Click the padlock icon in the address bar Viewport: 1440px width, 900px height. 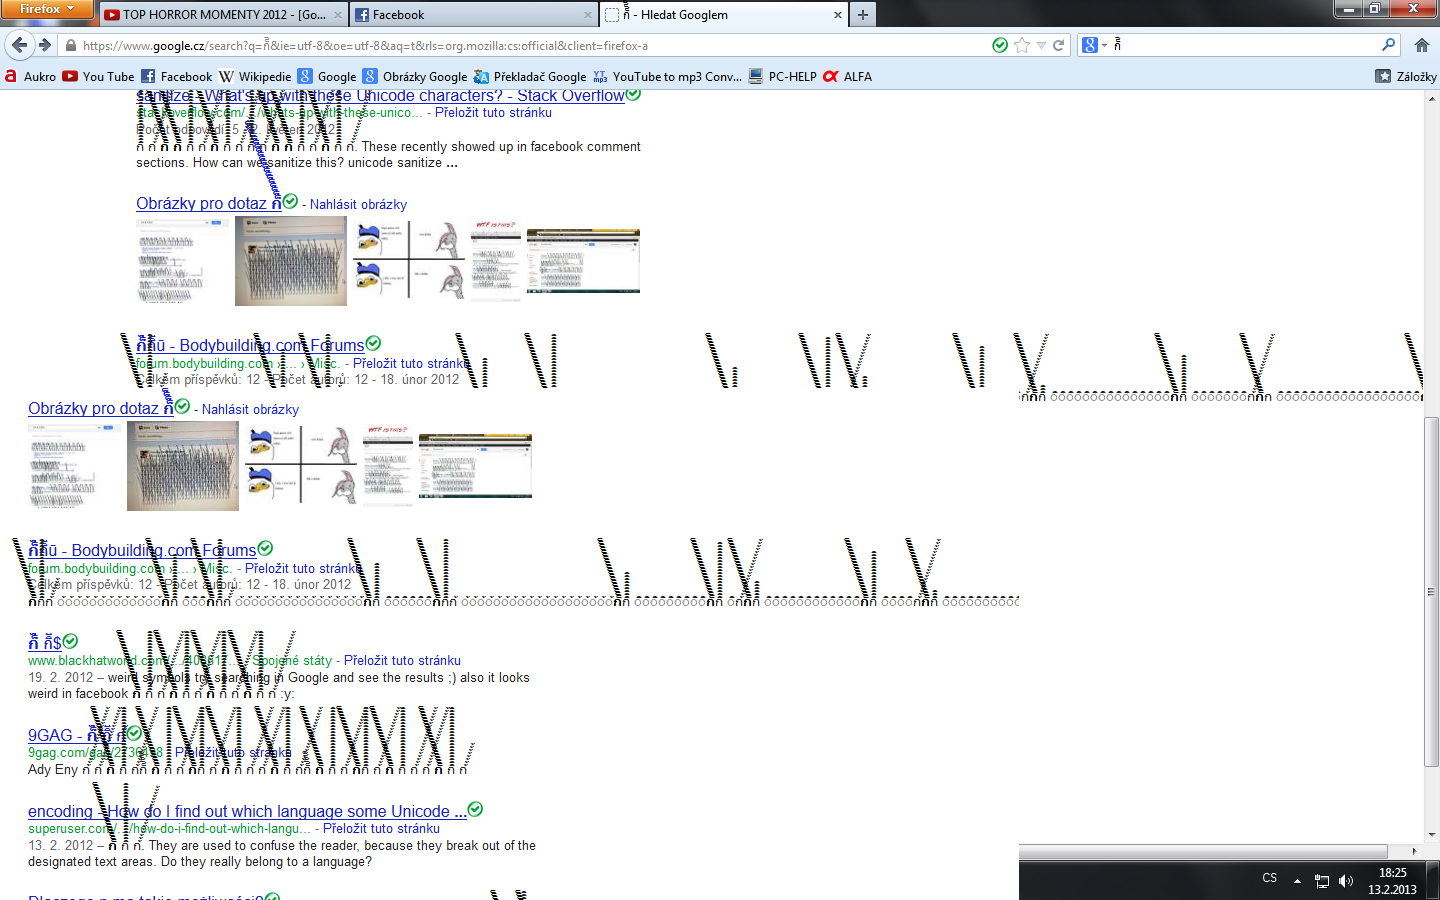[x=70, y=46]
